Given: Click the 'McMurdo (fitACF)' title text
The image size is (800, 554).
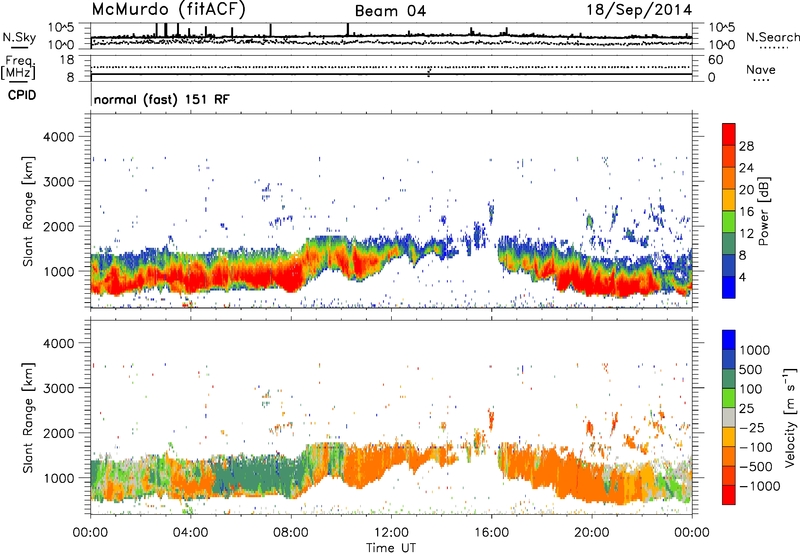Looking at the screenshot, I should 168,9.
